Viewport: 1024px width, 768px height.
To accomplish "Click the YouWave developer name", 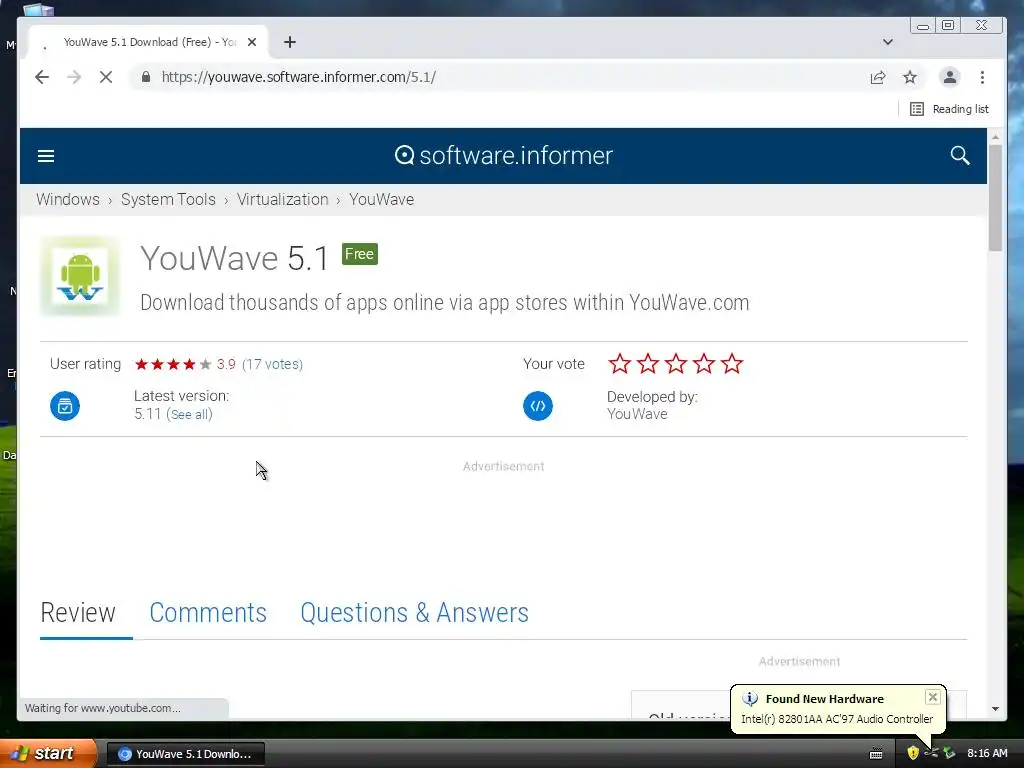I will [x=637, y=414].
